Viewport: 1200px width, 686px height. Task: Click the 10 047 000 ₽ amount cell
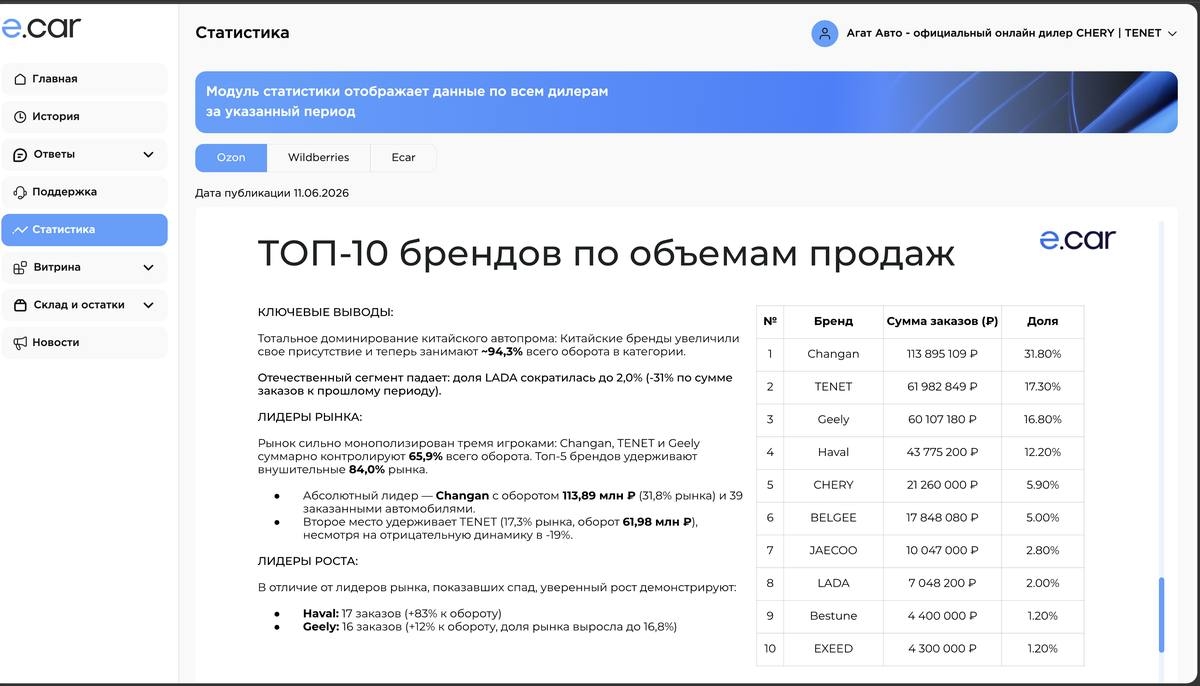942,551
